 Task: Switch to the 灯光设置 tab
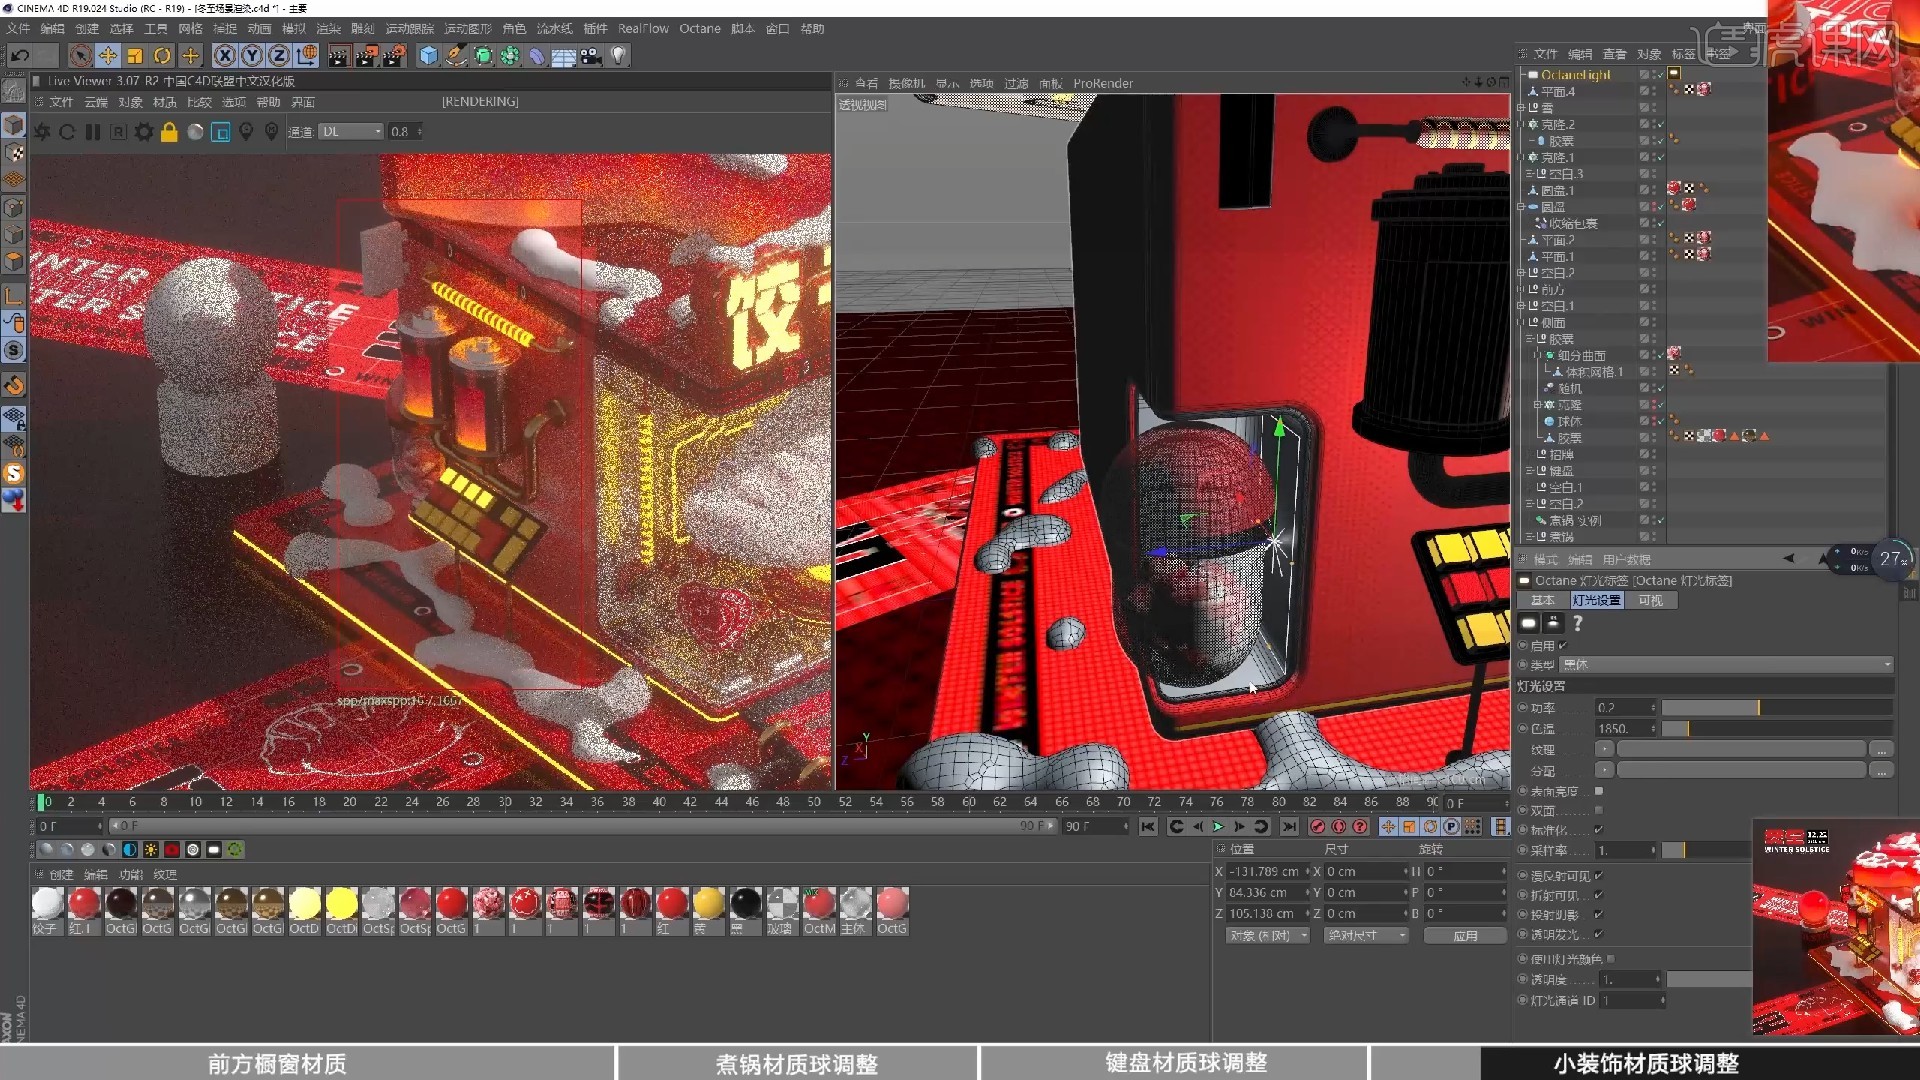(x=1596, y=601)
